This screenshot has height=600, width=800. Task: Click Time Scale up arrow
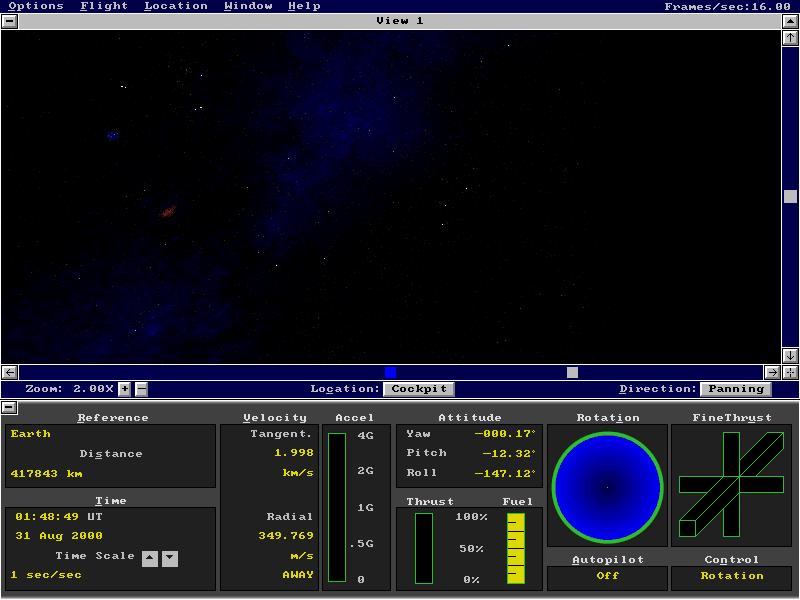(149, 558)
